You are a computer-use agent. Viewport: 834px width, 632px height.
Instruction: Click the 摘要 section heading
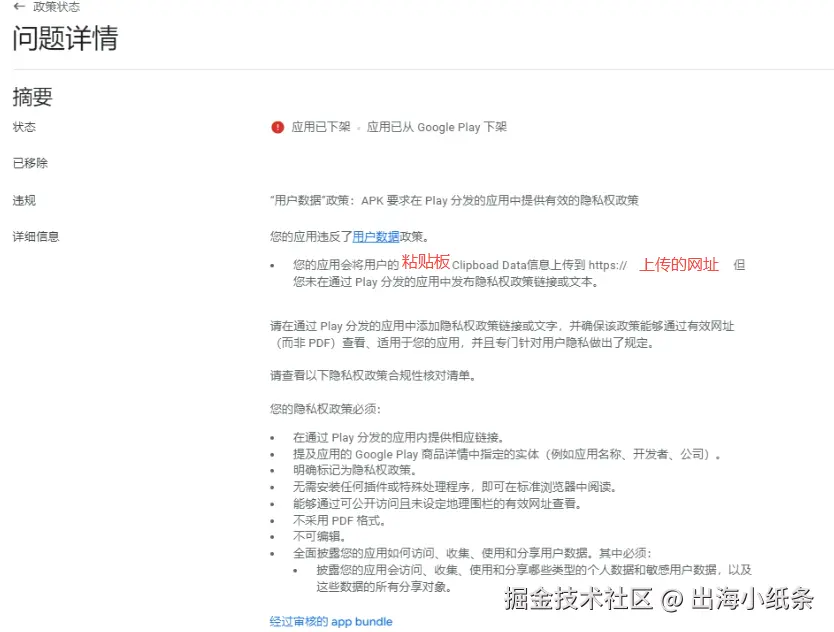point(32,97)
